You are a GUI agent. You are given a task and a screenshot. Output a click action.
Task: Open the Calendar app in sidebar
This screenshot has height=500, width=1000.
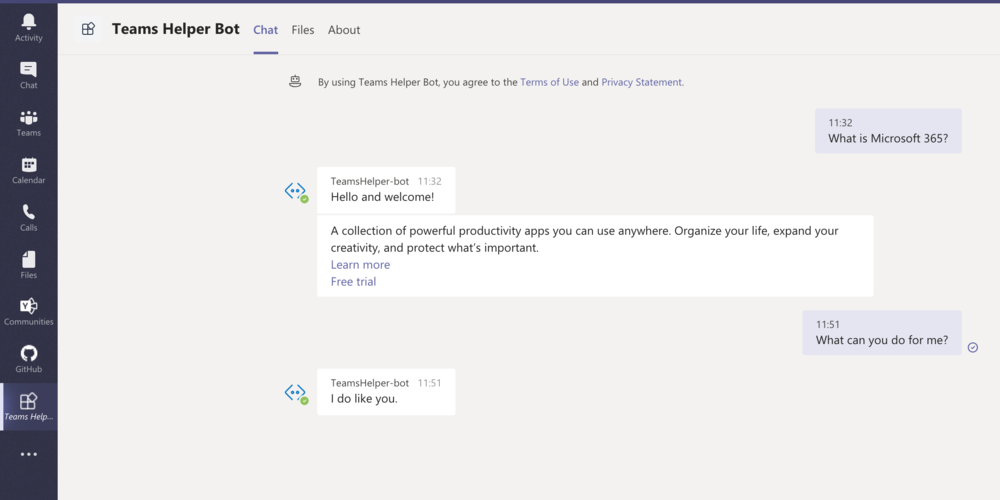[29, 170]
